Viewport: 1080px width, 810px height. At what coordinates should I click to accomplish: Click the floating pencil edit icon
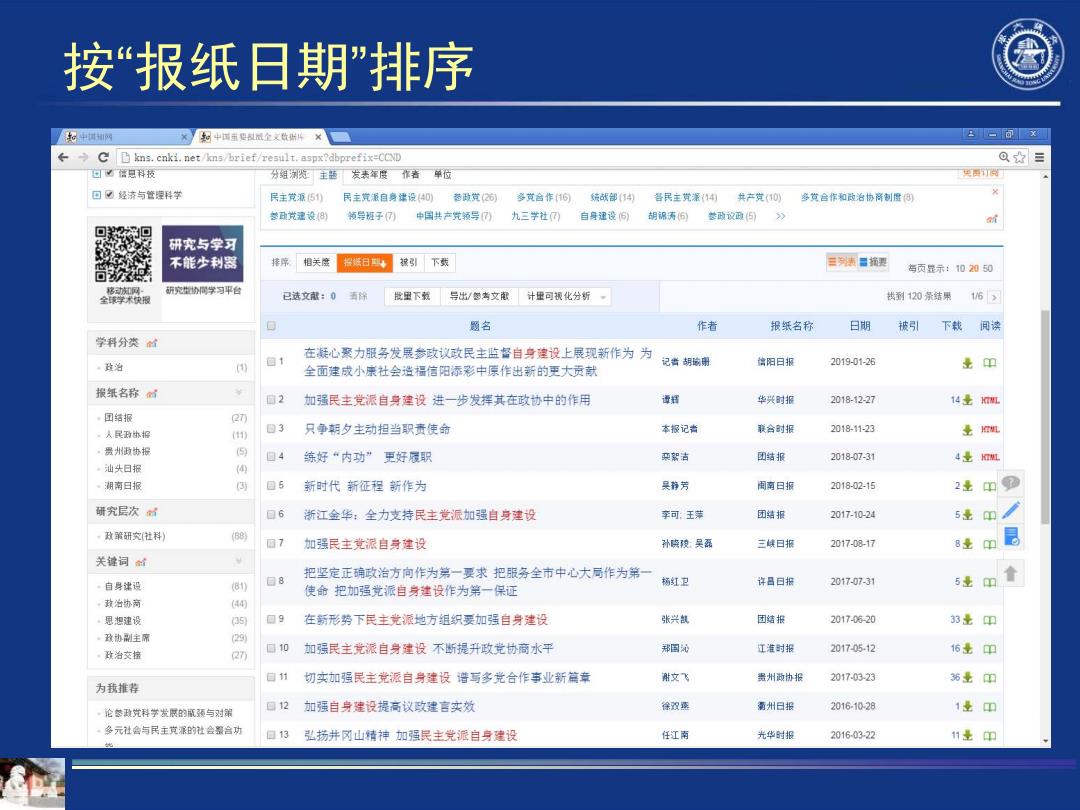point(1010,510)
